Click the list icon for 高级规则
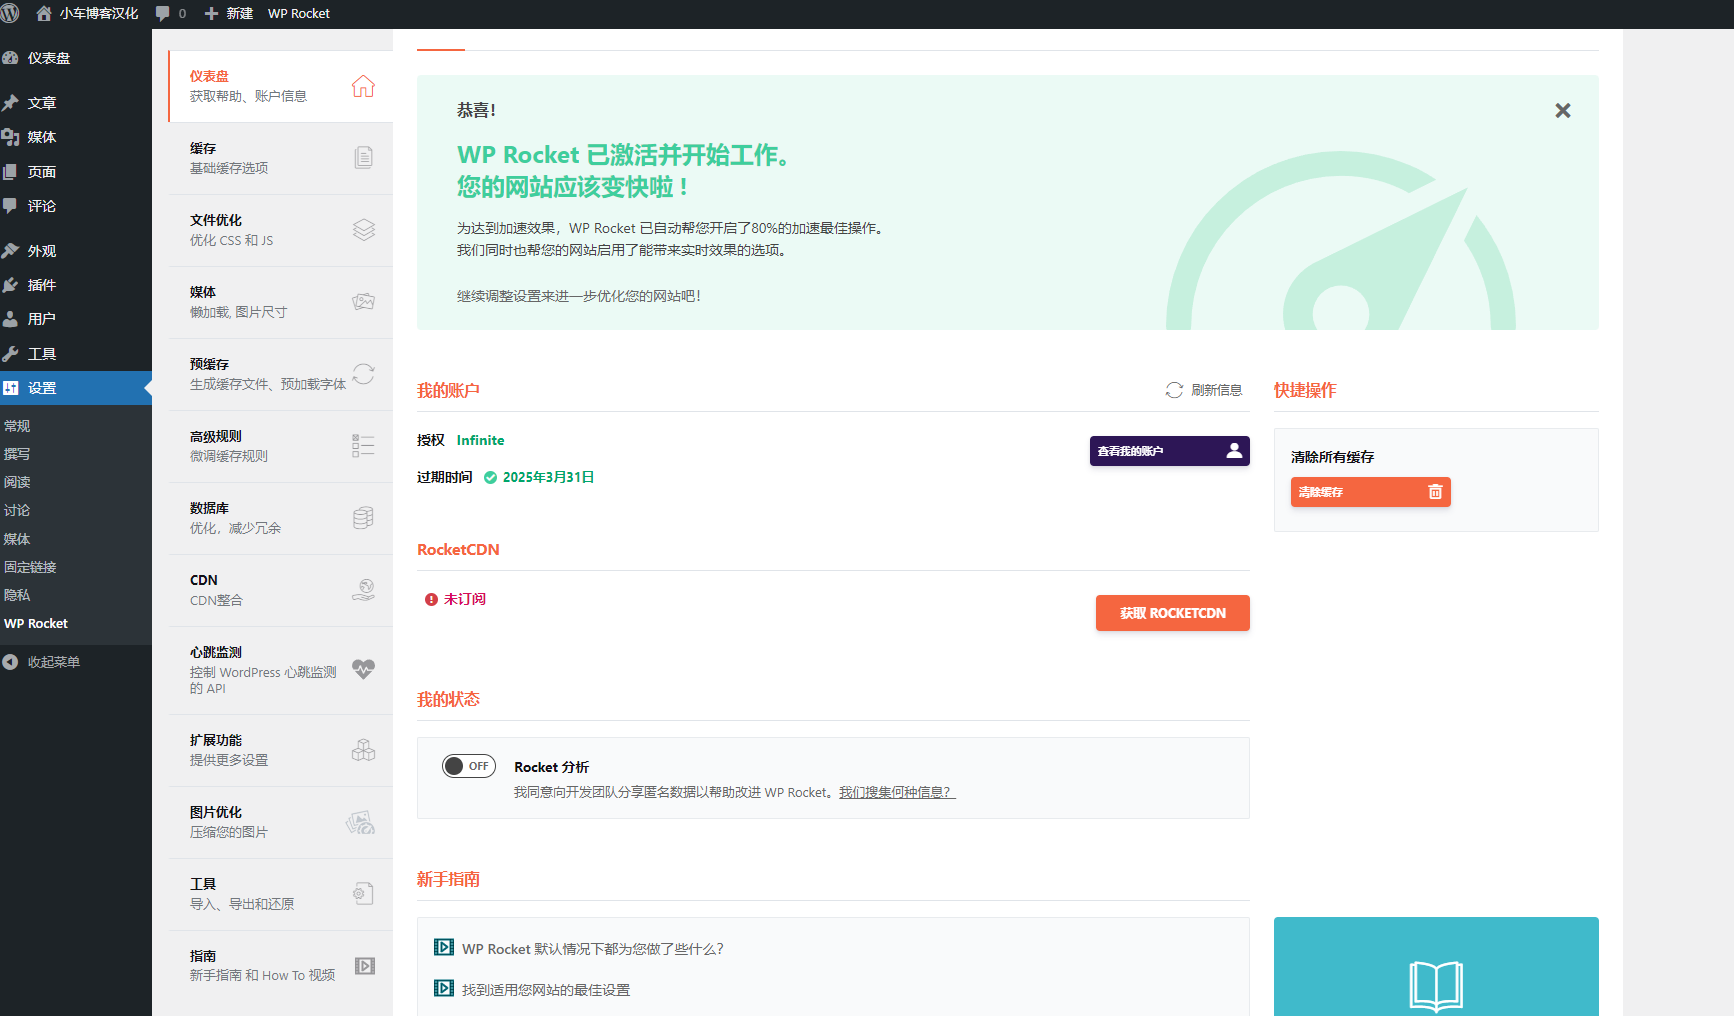 point(363,446)
